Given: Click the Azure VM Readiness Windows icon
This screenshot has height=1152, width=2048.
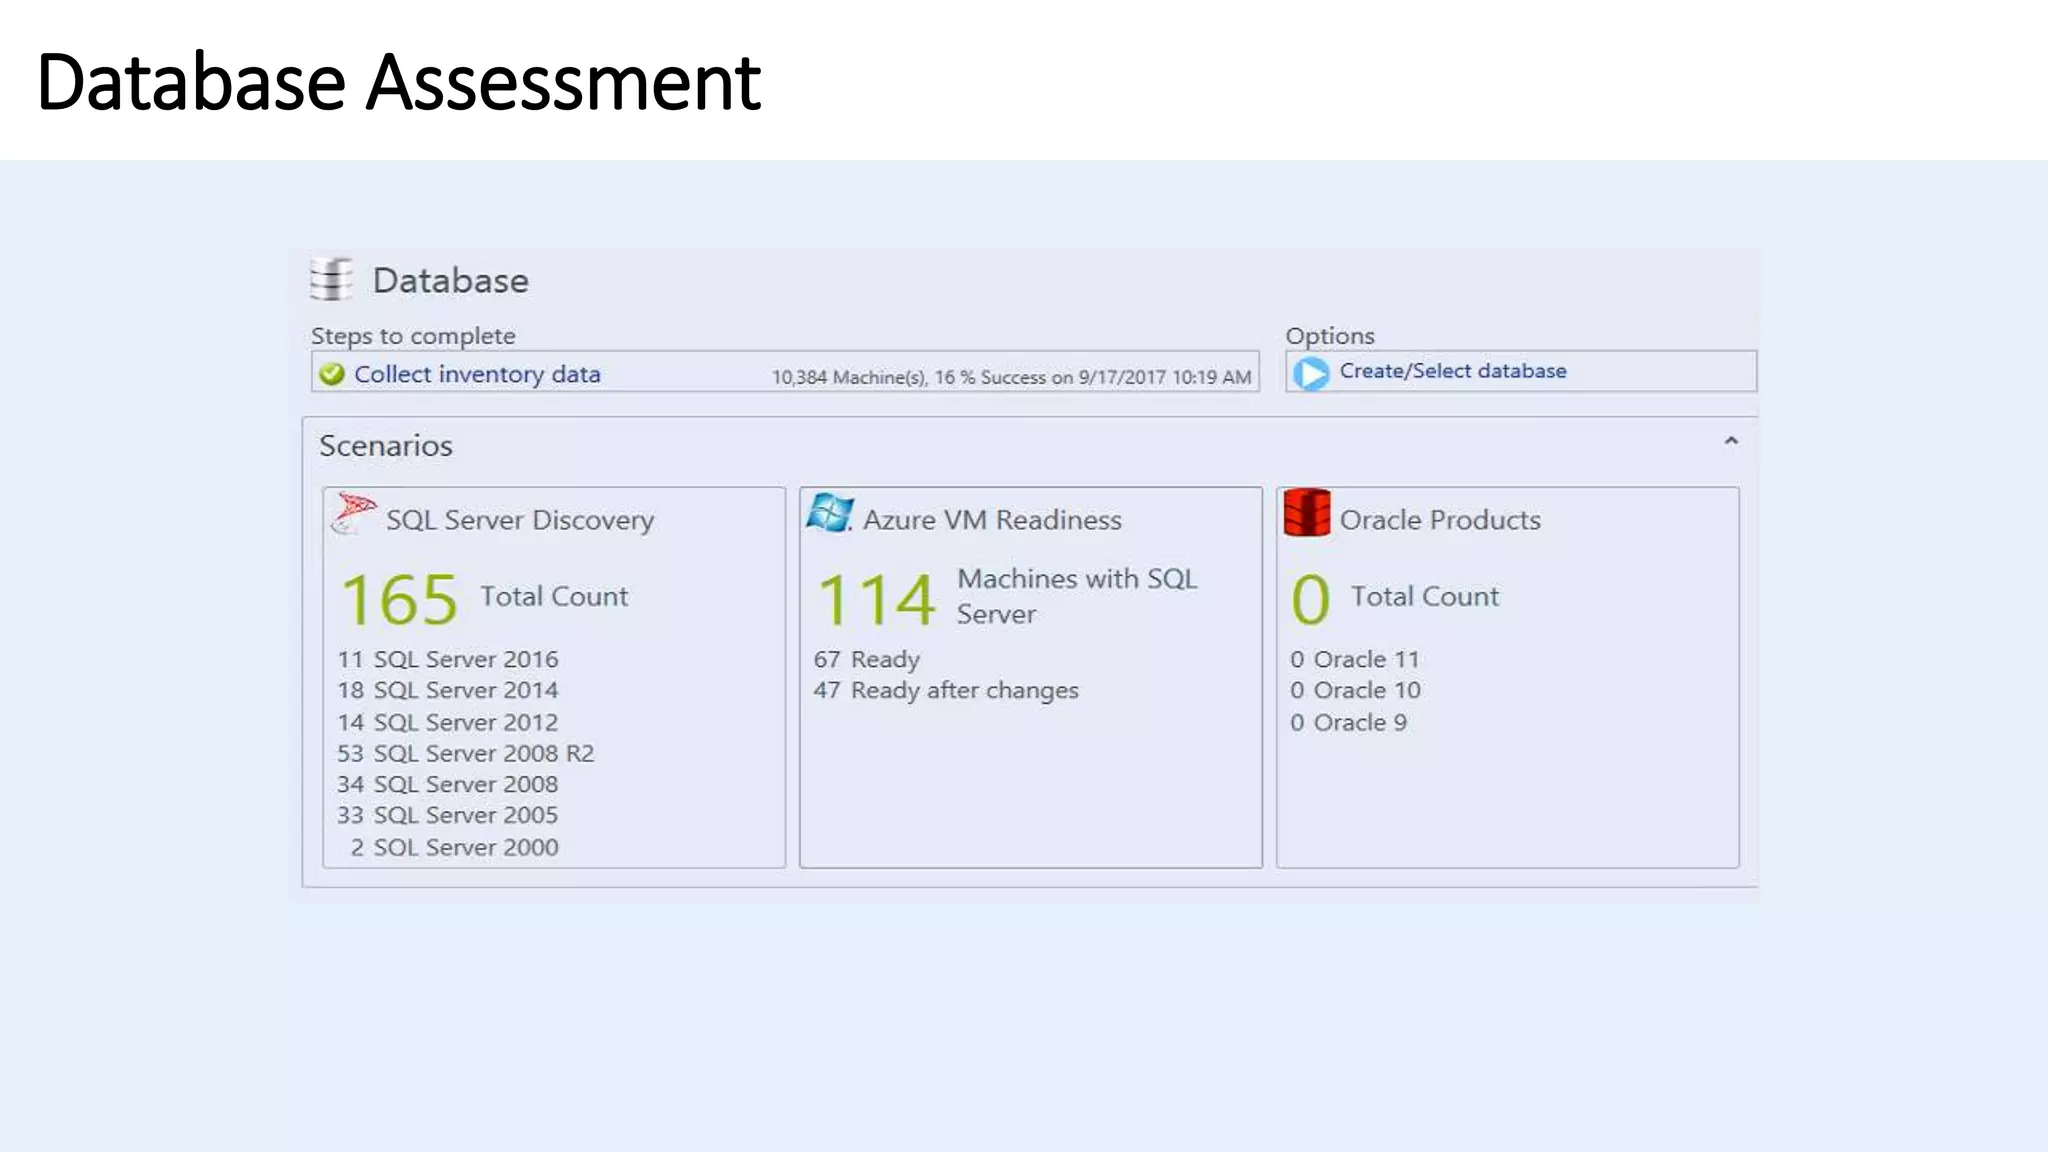Looking at the screenshot, I should 830,513.
